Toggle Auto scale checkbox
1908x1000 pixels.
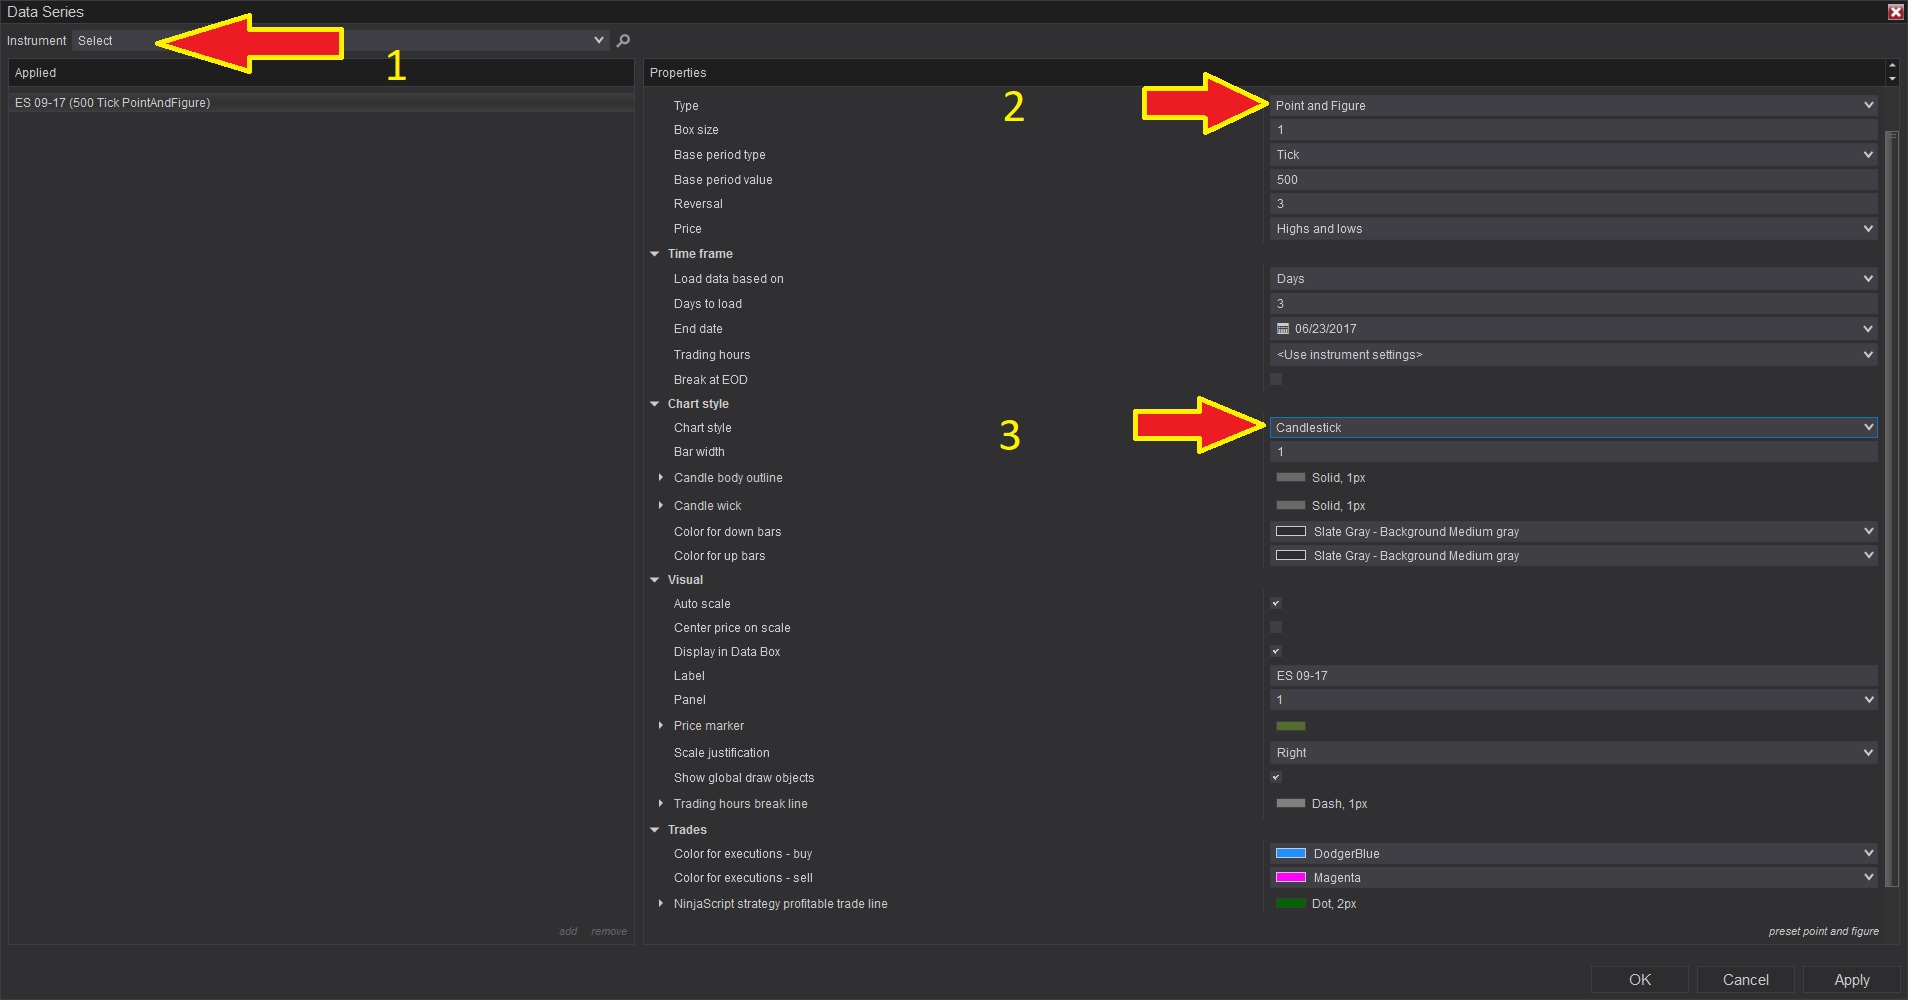coord(1276,603)
